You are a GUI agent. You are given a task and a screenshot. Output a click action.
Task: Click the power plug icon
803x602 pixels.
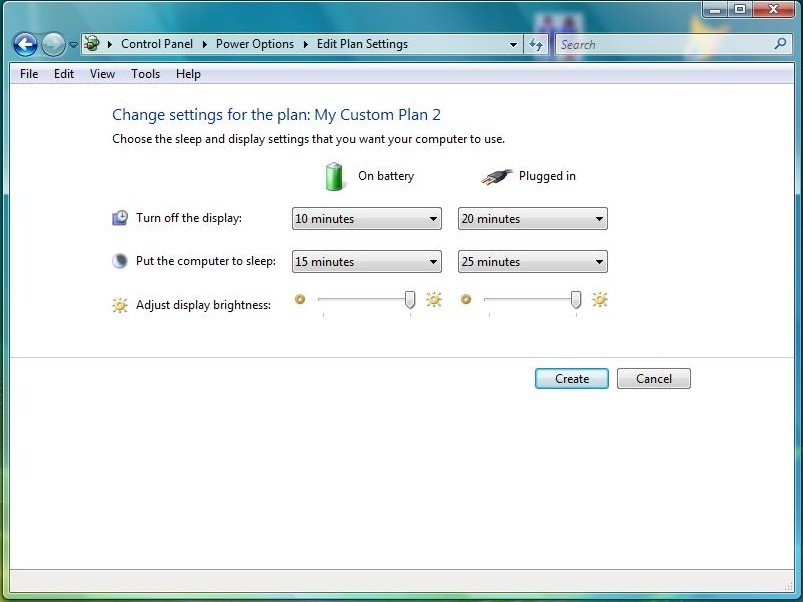pos(496,177)
